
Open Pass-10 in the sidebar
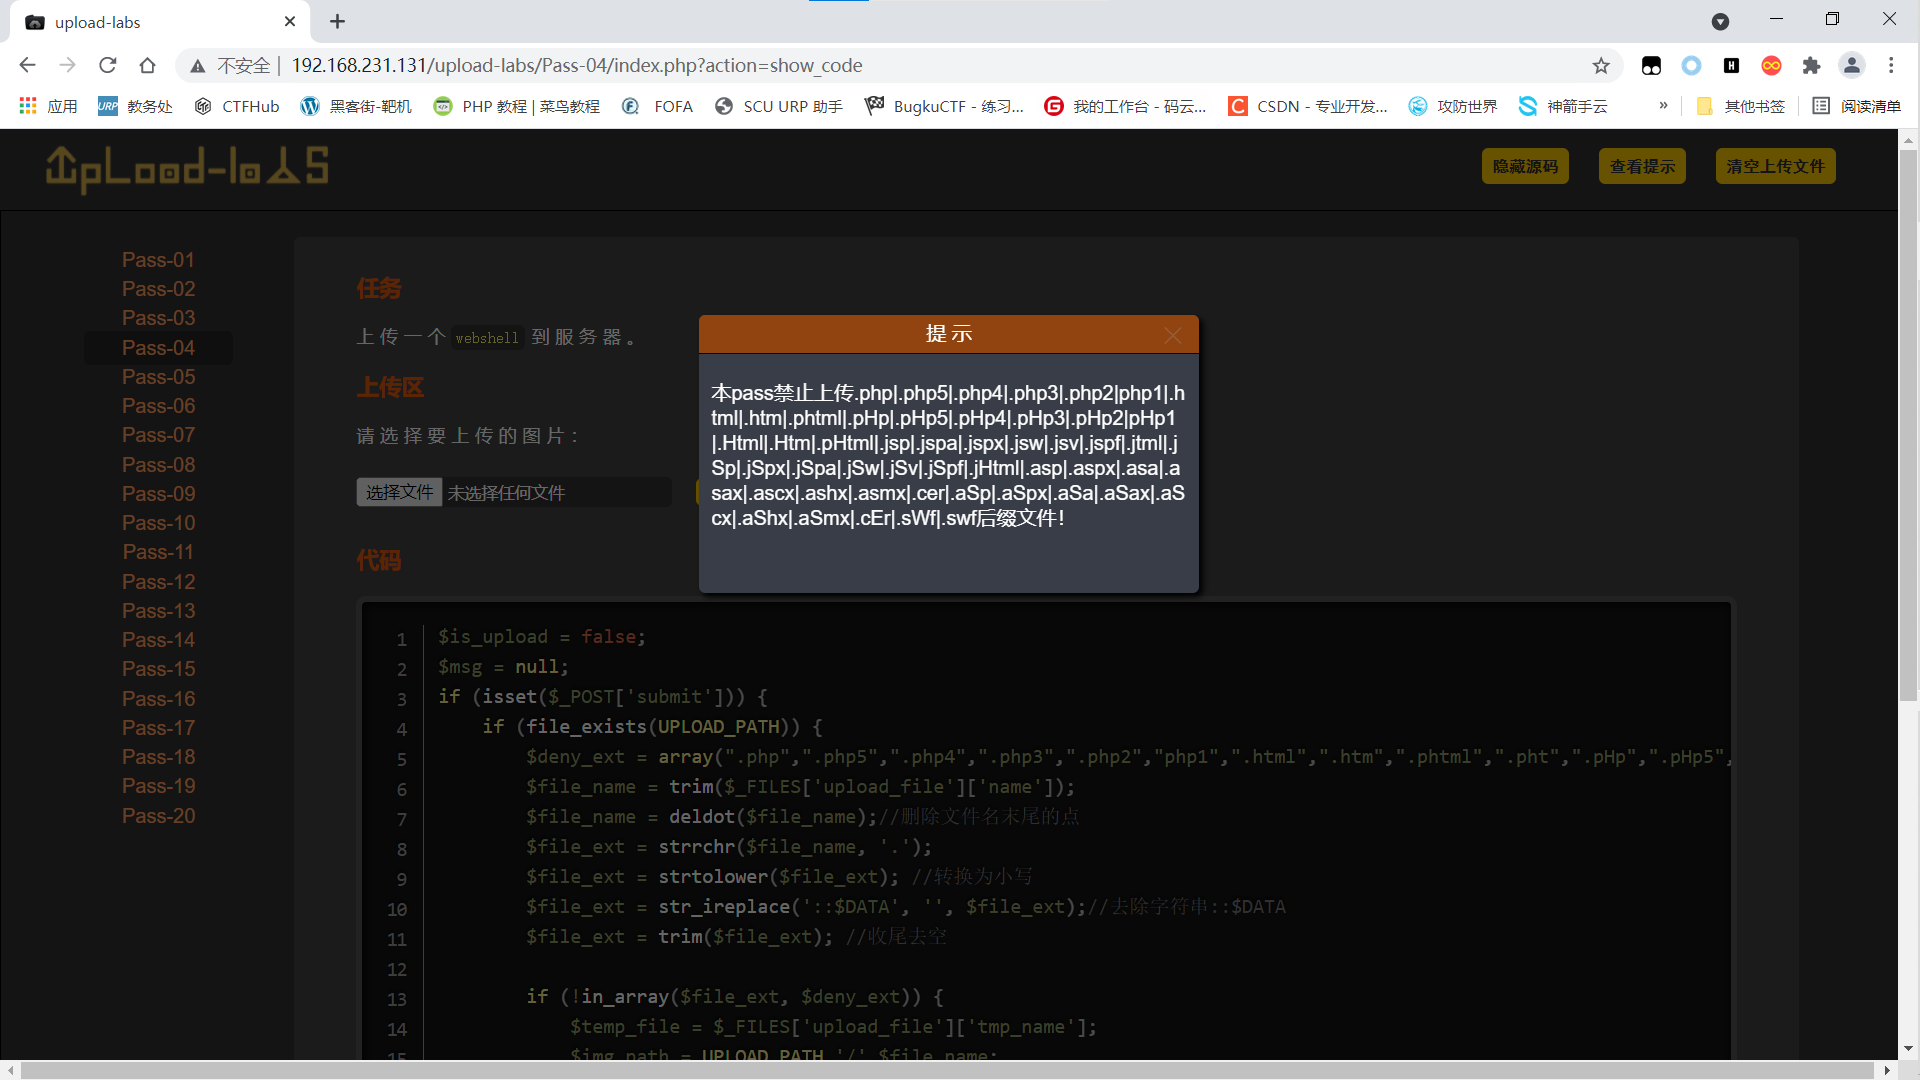tap(158, 523)
